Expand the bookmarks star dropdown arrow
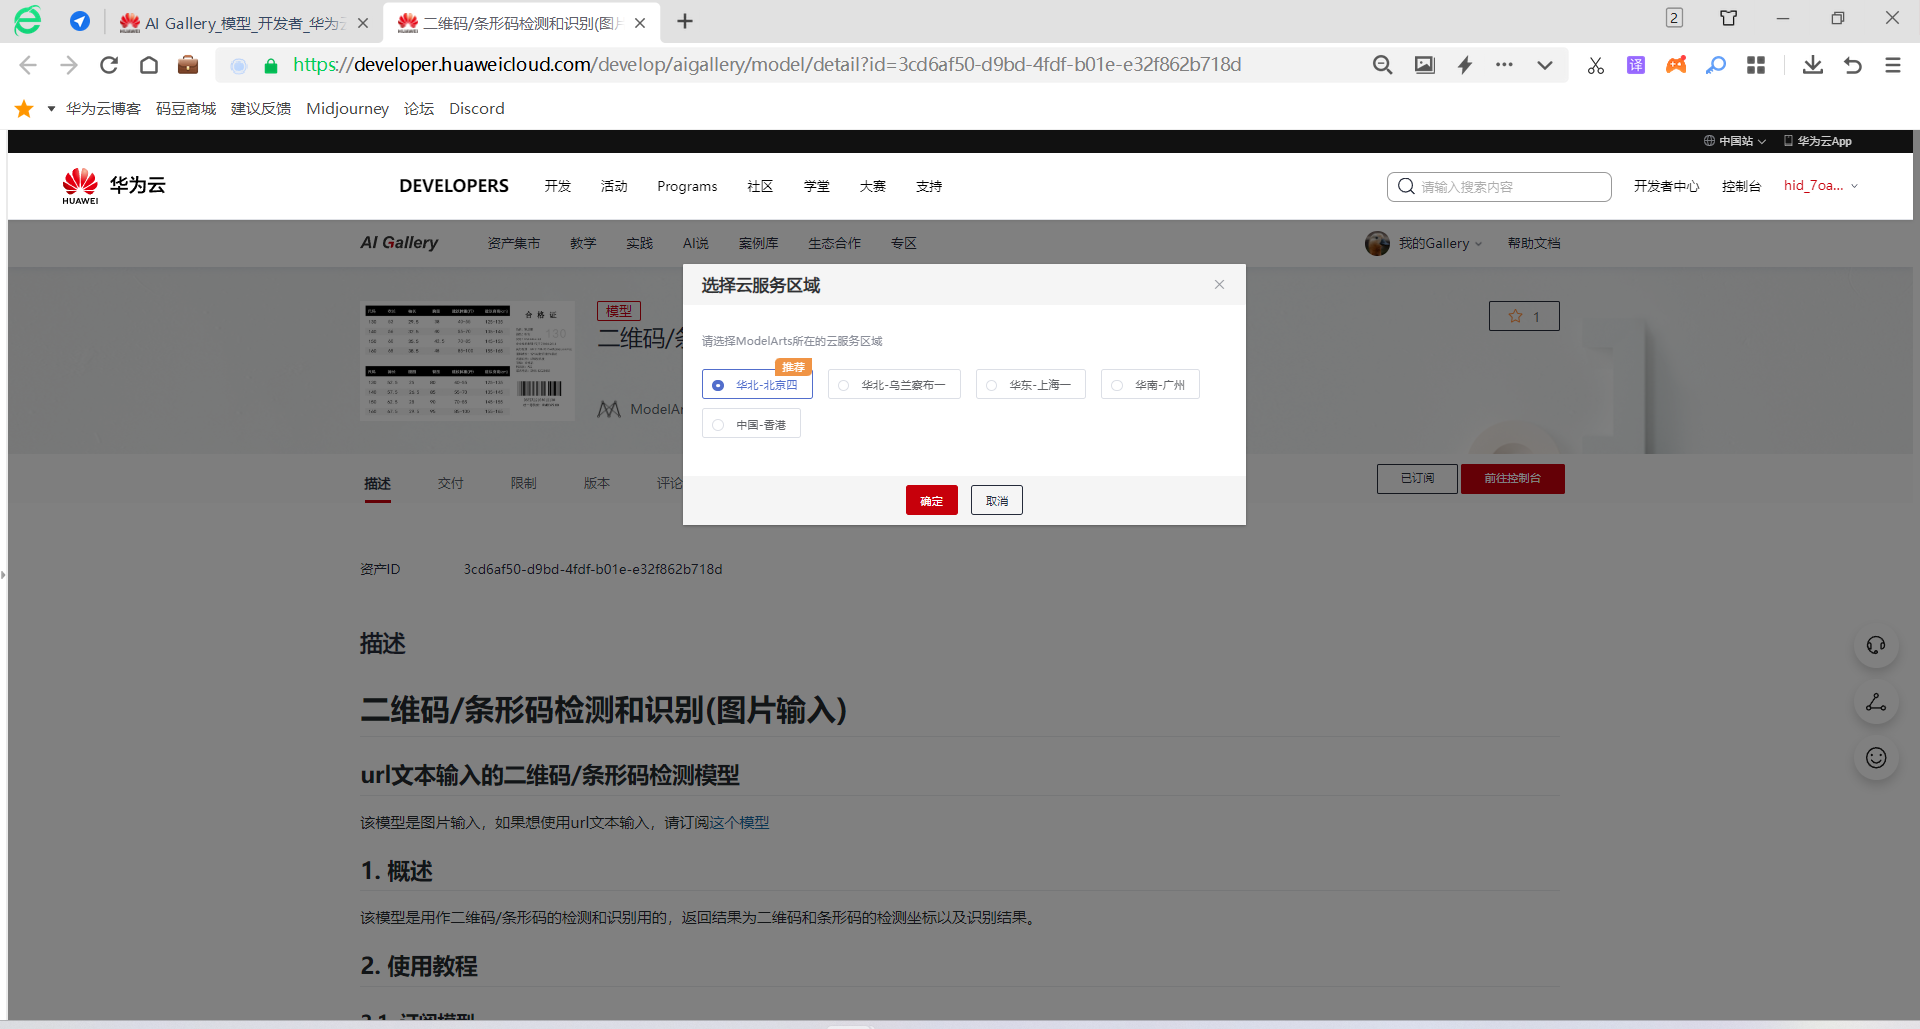 (51, 109)
